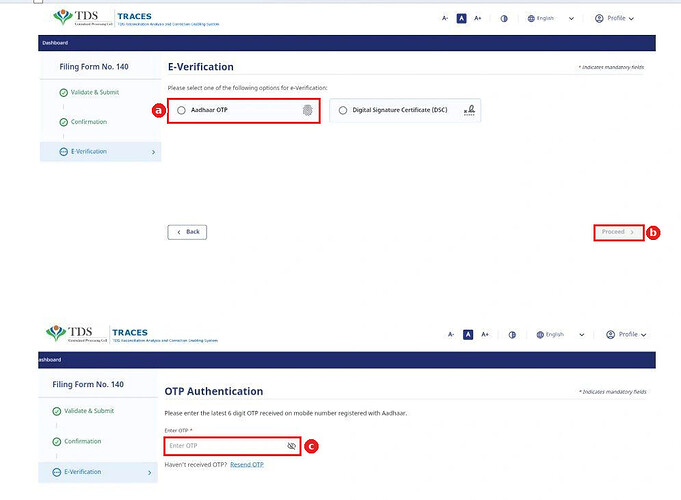The width and height of the screenshot is (681, 500).
Task: Click Confirmation check icon in lower sidebar
Action: 56,442
